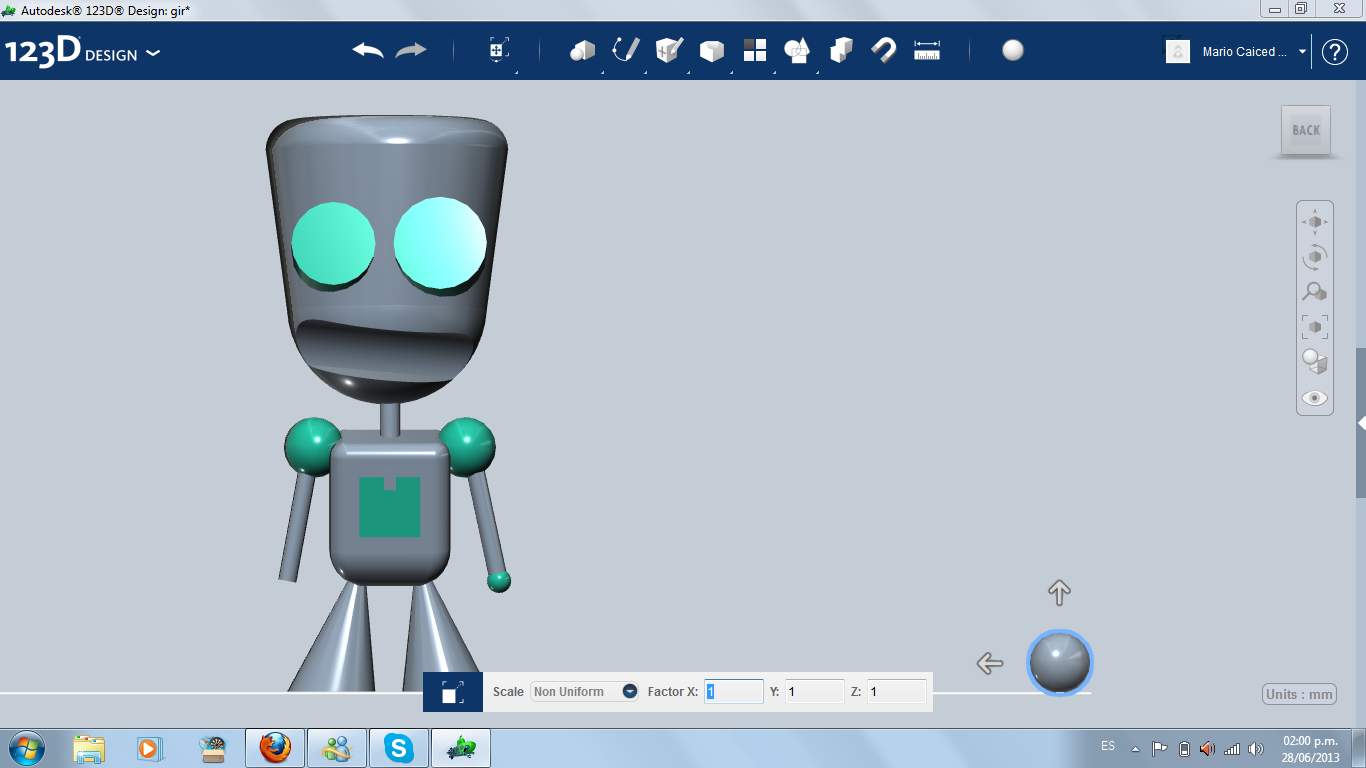Image resolution: width=1366 pixels, height=768 pixels.
Task: Expand the right side panel arrow
Action: pos(1361,423)
